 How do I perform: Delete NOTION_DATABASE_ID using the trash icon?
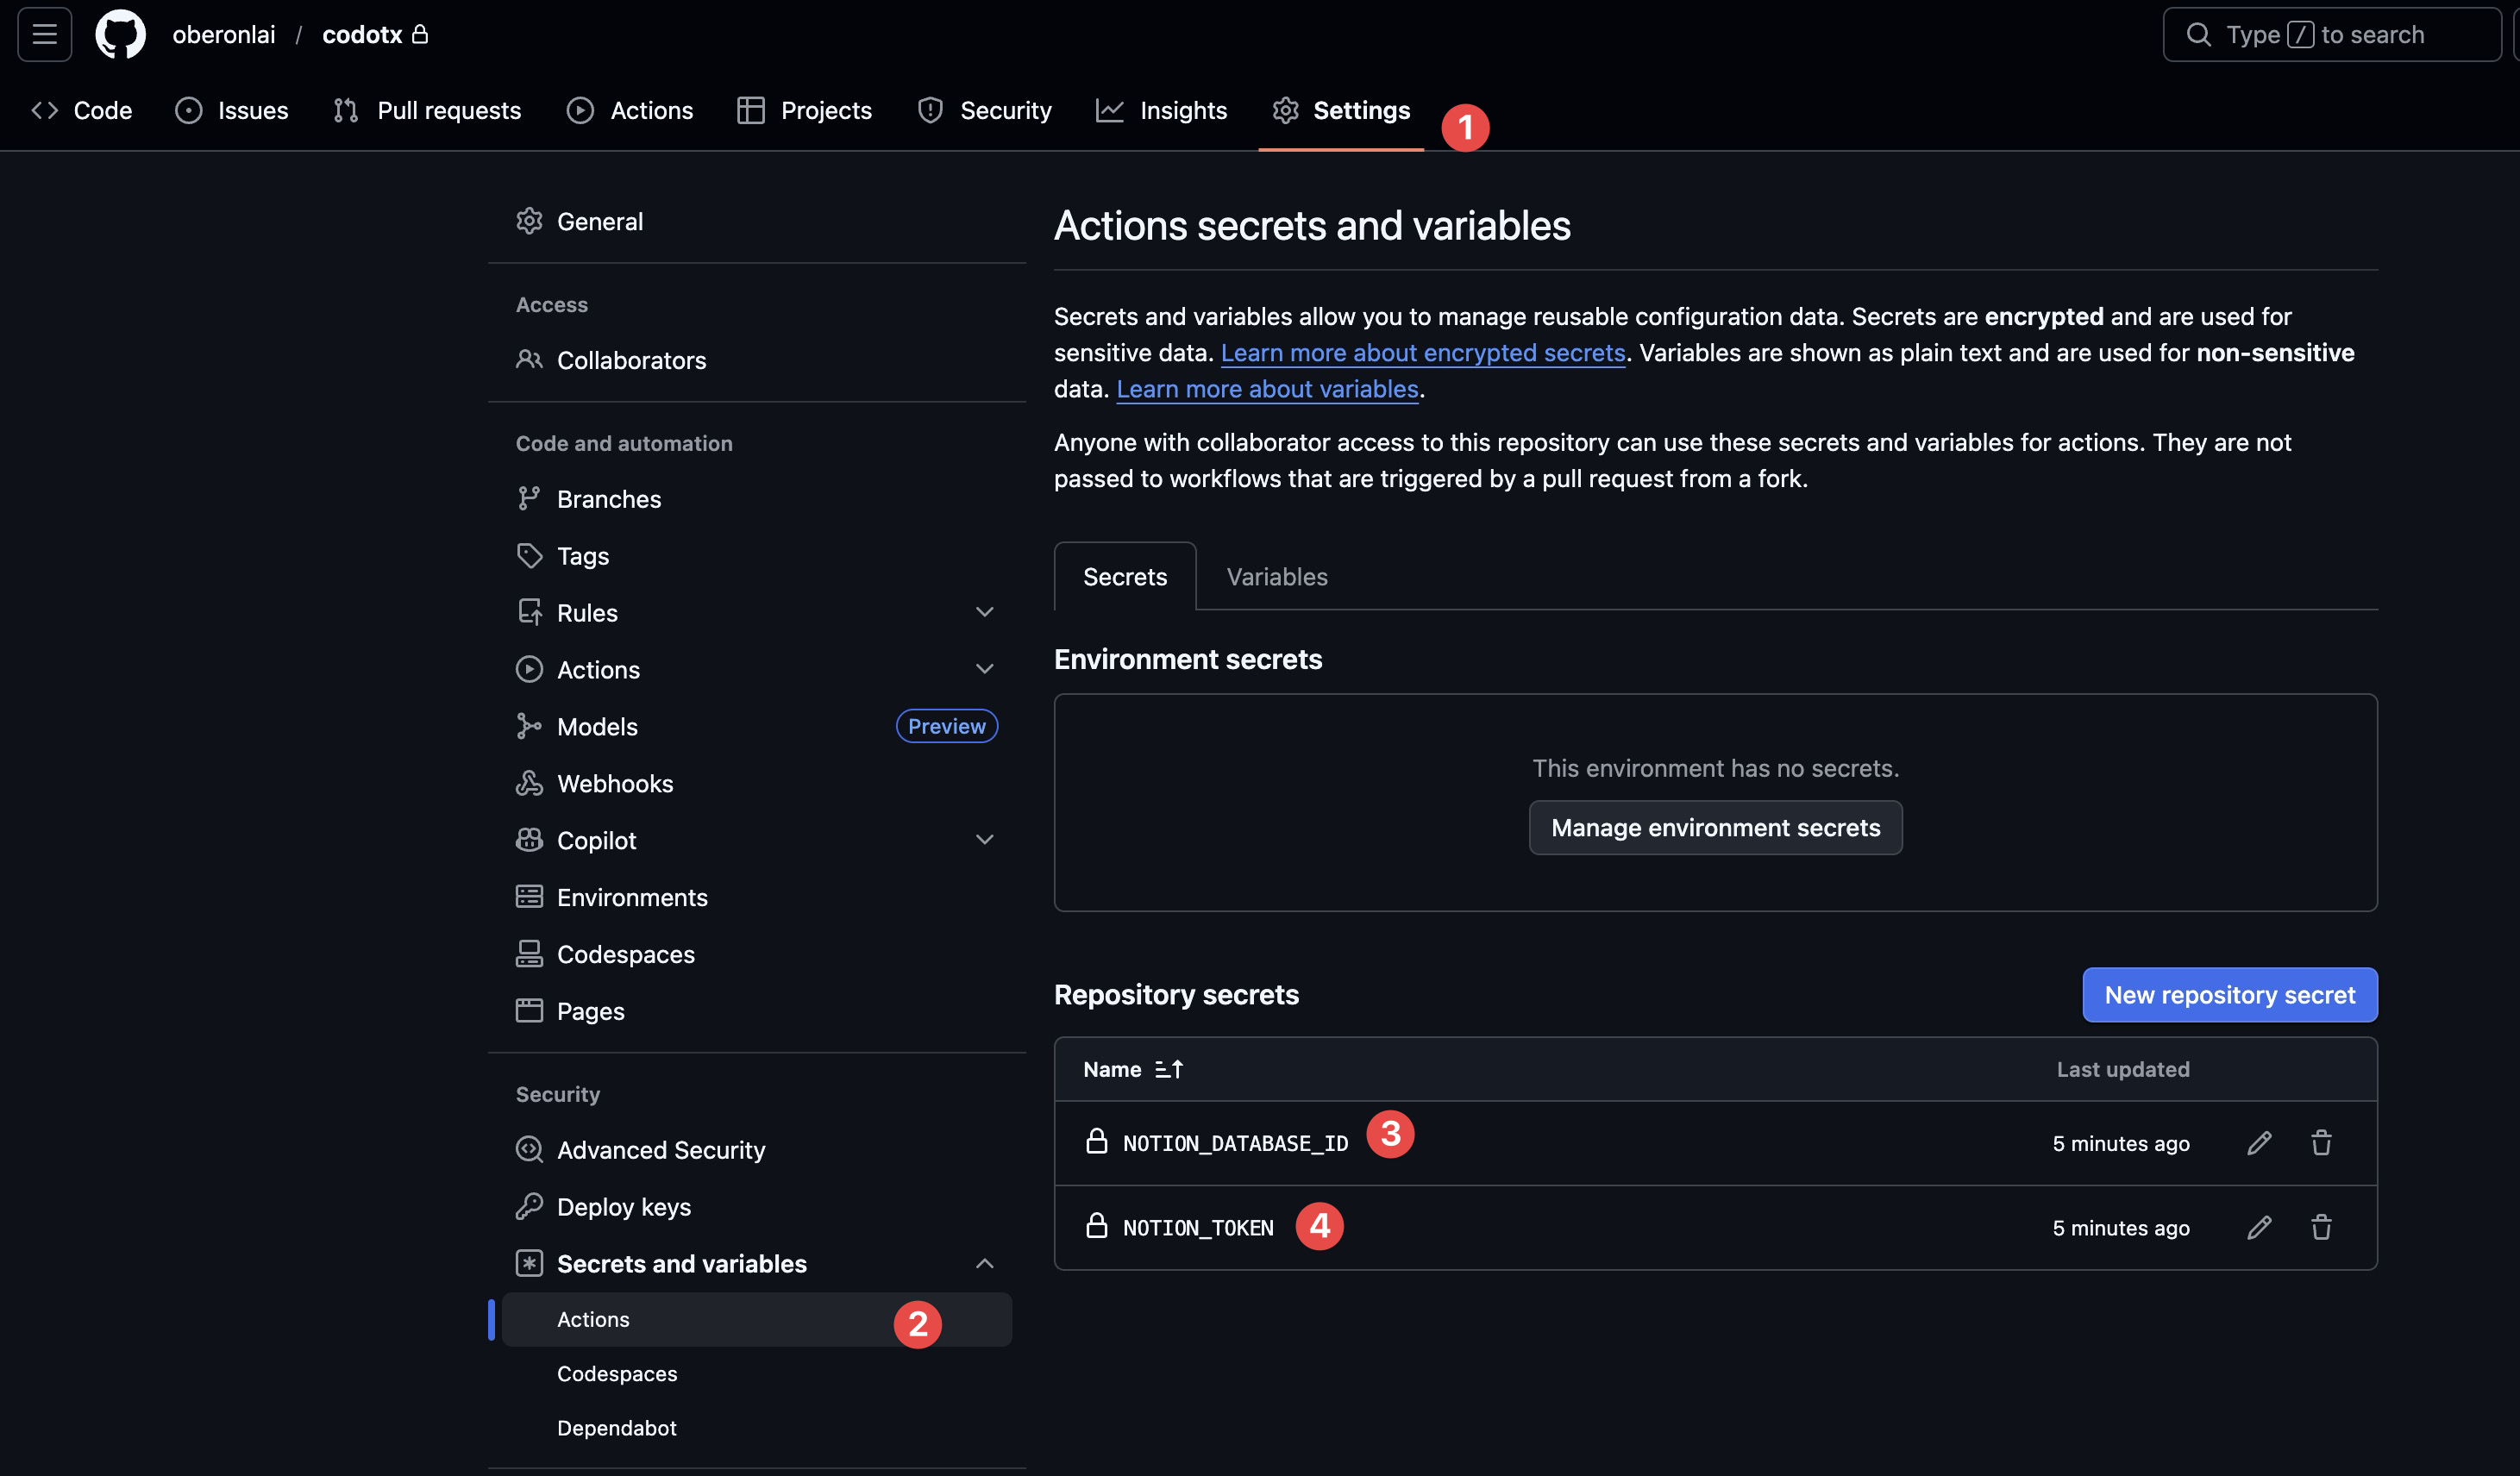[x=2322, y=1142]
